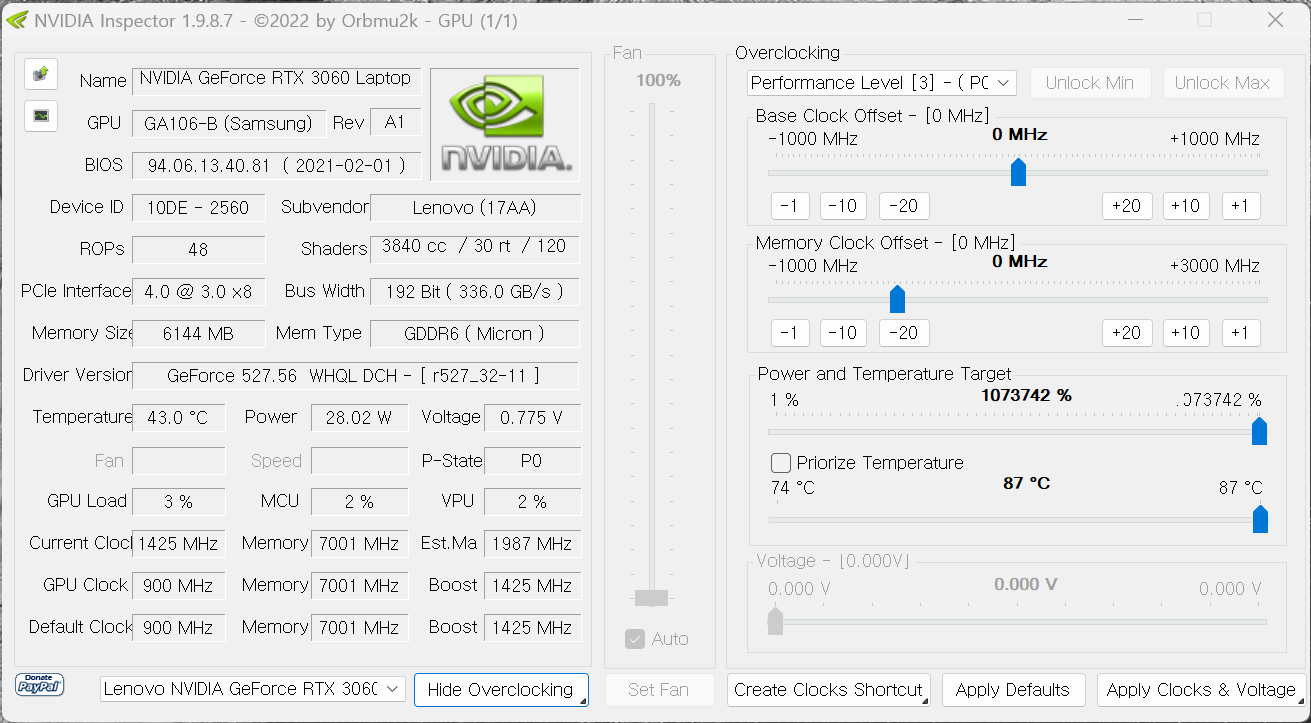Click Base Clock Offset +1 button
1311x723 pixels.
click(1240, 206)
